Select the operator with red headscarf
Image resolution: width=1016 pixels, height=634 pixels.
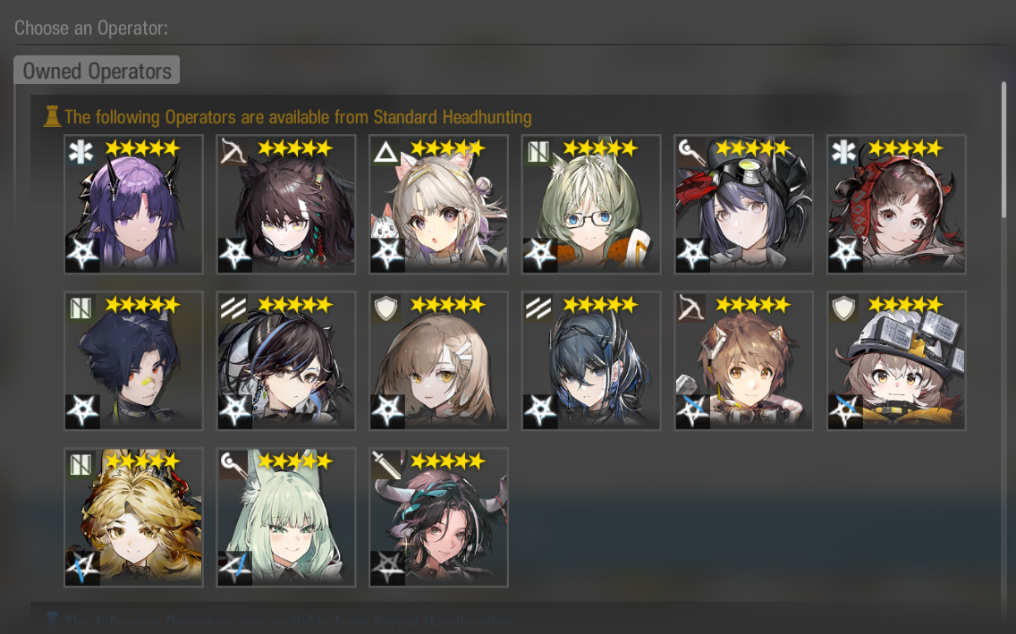[x=896, y=204]
